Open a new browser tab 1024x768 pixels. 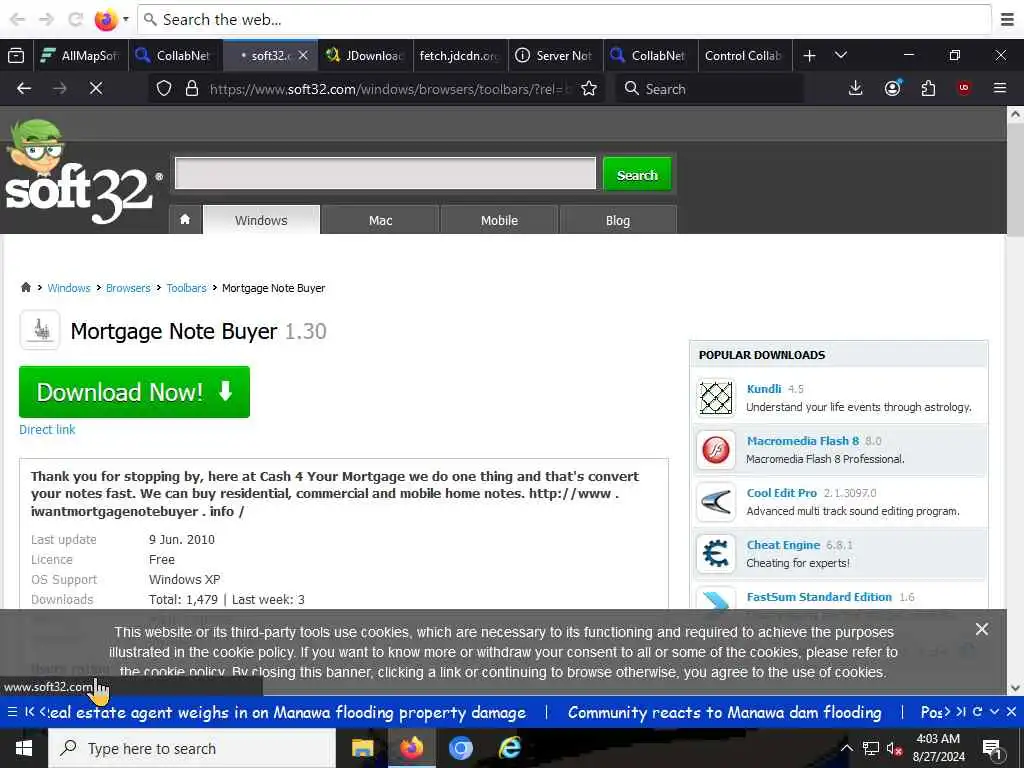pos(809,56)
